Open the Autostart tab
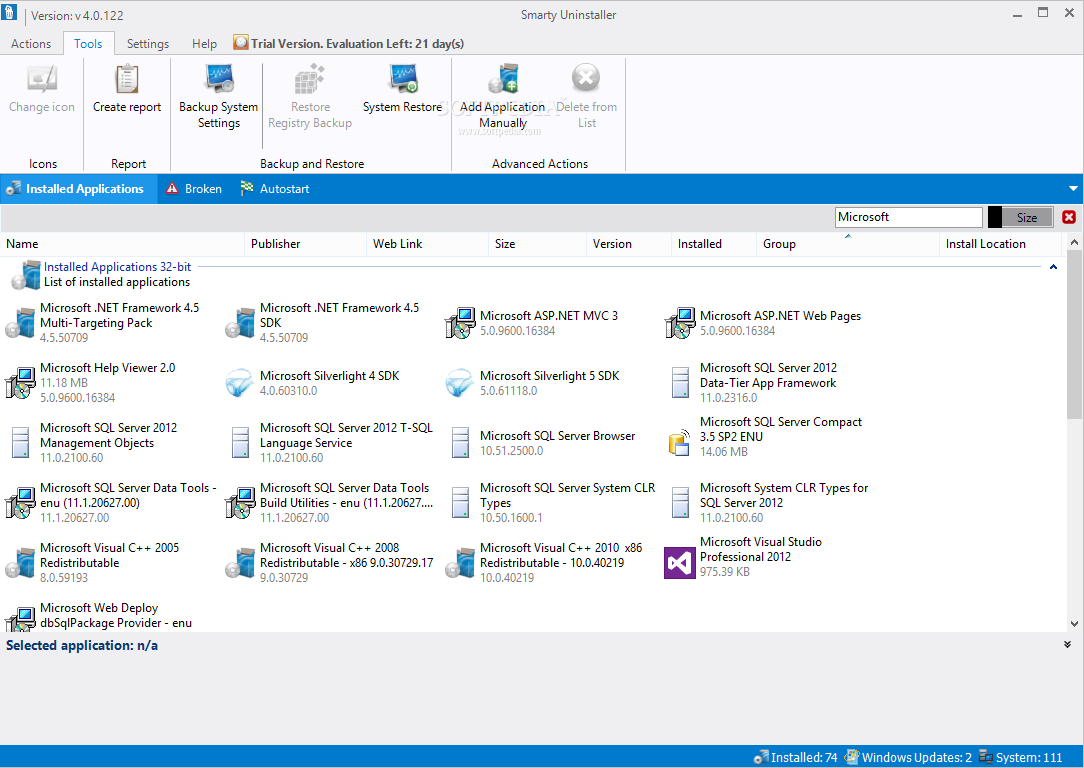 coord(275,189)
